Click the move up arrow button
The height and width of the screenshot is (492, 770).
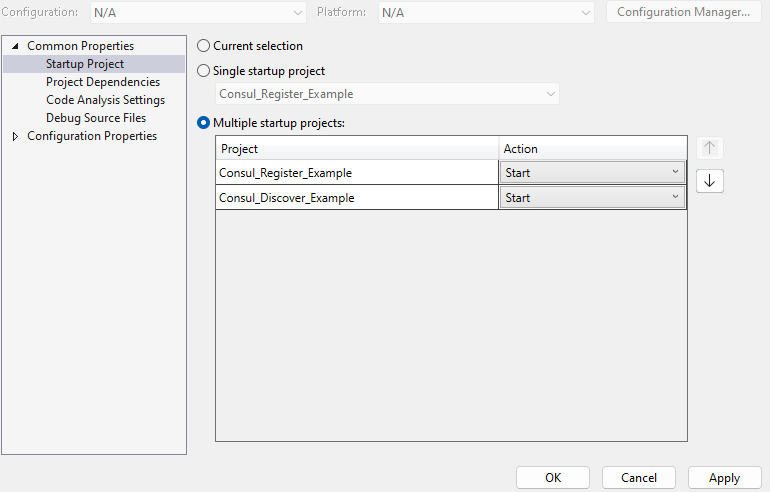click(709, 148)
